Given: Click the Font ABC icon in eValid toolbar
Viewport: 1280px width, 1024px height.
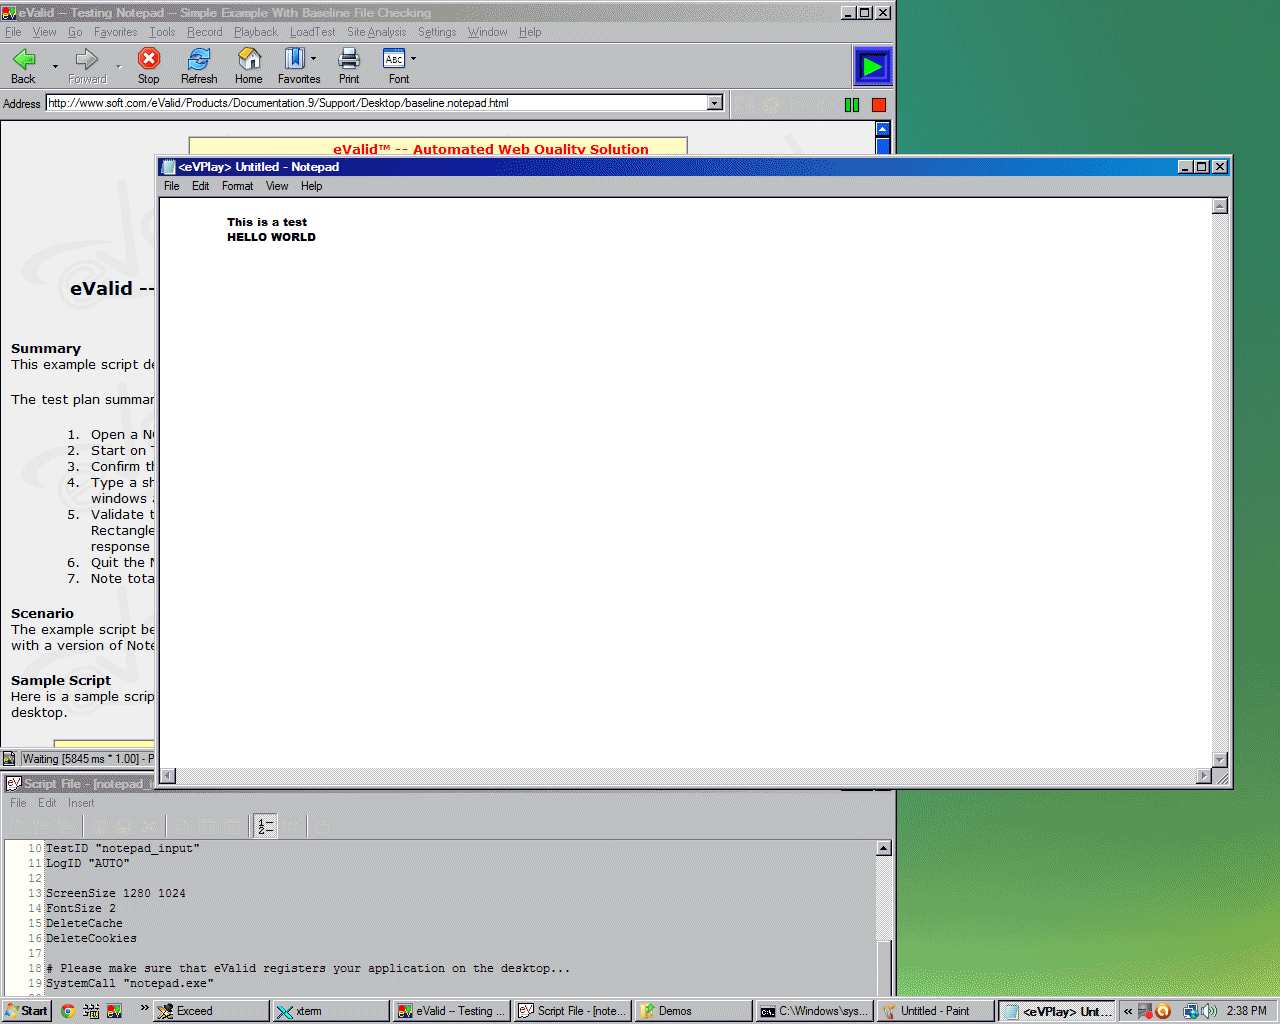Looking at the screenshot, I should (x=394, y=59).
